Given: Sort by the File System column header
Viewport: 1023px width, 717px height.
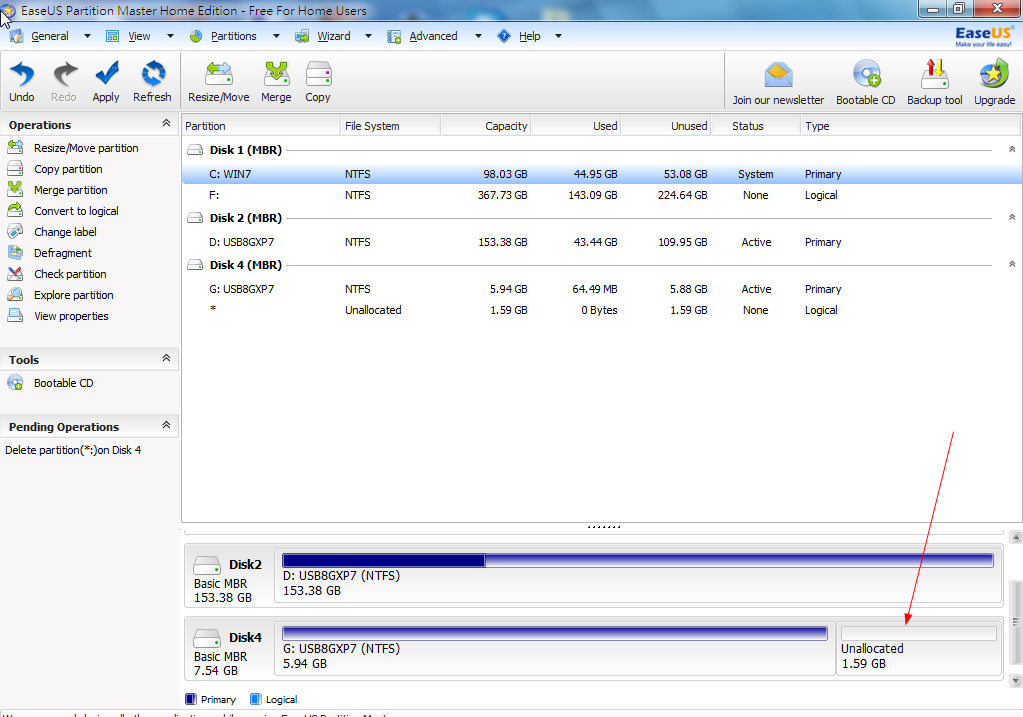Looking at the screenshot, I should tap(391, 126).
